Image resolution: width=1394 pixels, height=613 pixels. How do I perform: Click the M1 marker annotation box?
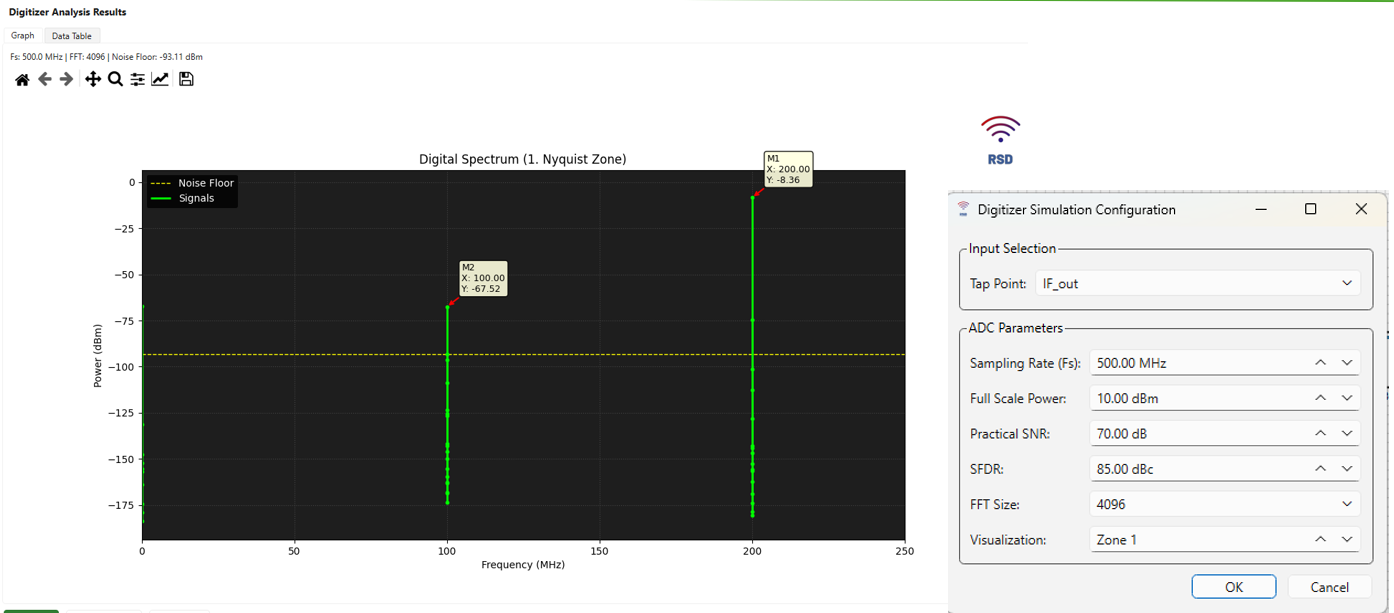788,169
